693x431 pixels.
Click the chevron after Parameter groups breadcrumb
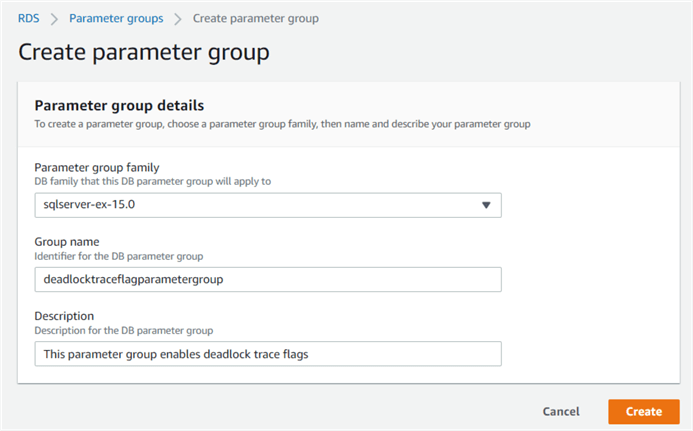pyautogui.click(x=176, y=18)
